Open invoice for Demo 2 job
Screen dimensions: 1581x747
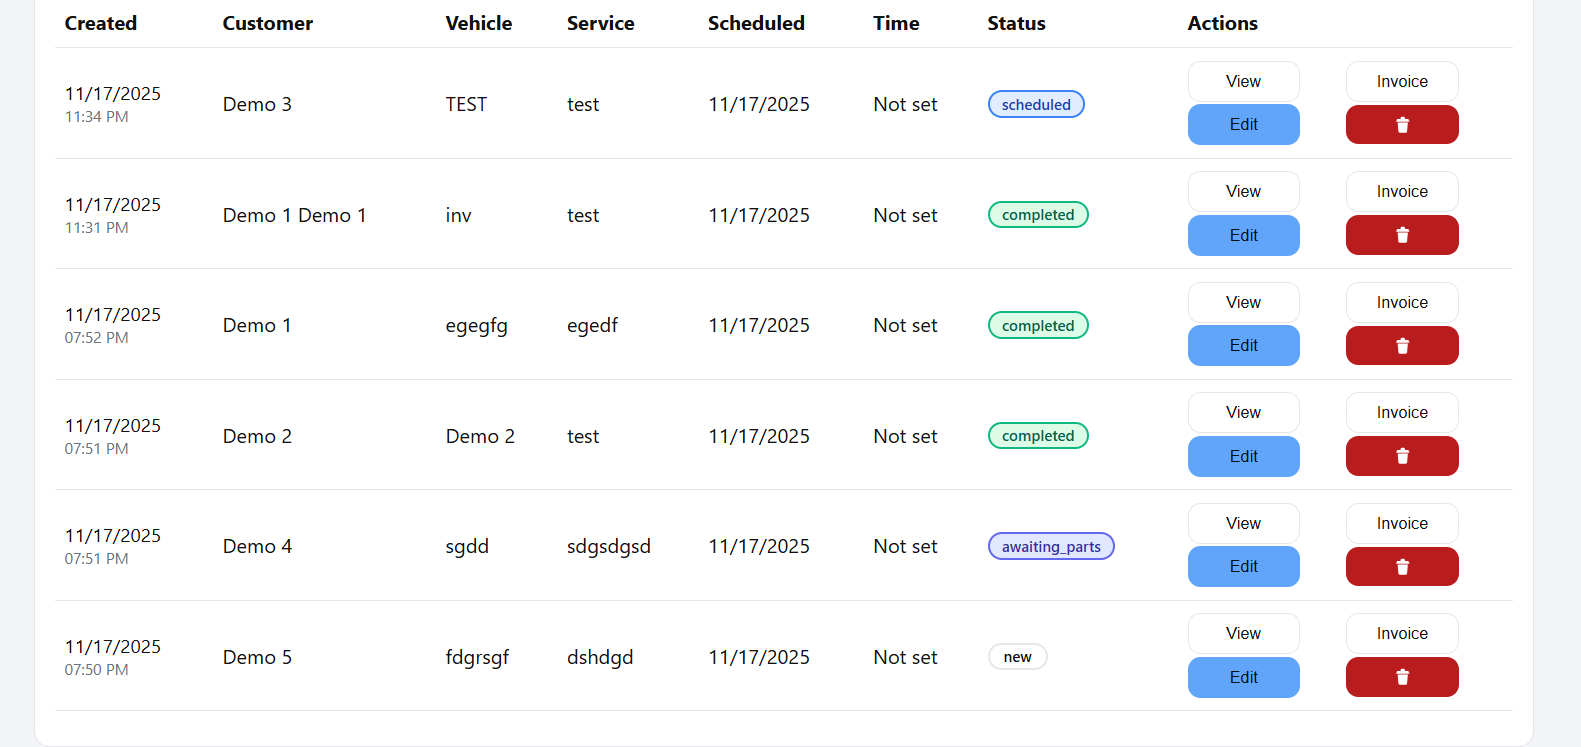[1401, 413]
